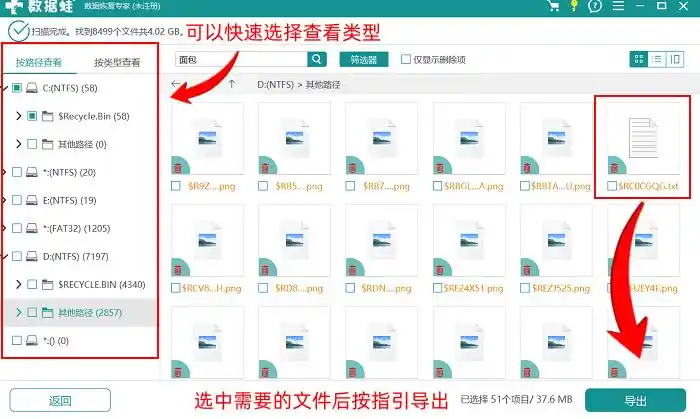This screenshot has width=700, height=419.
Task: Select file name $RCV8...H.png
Action: 212,288
